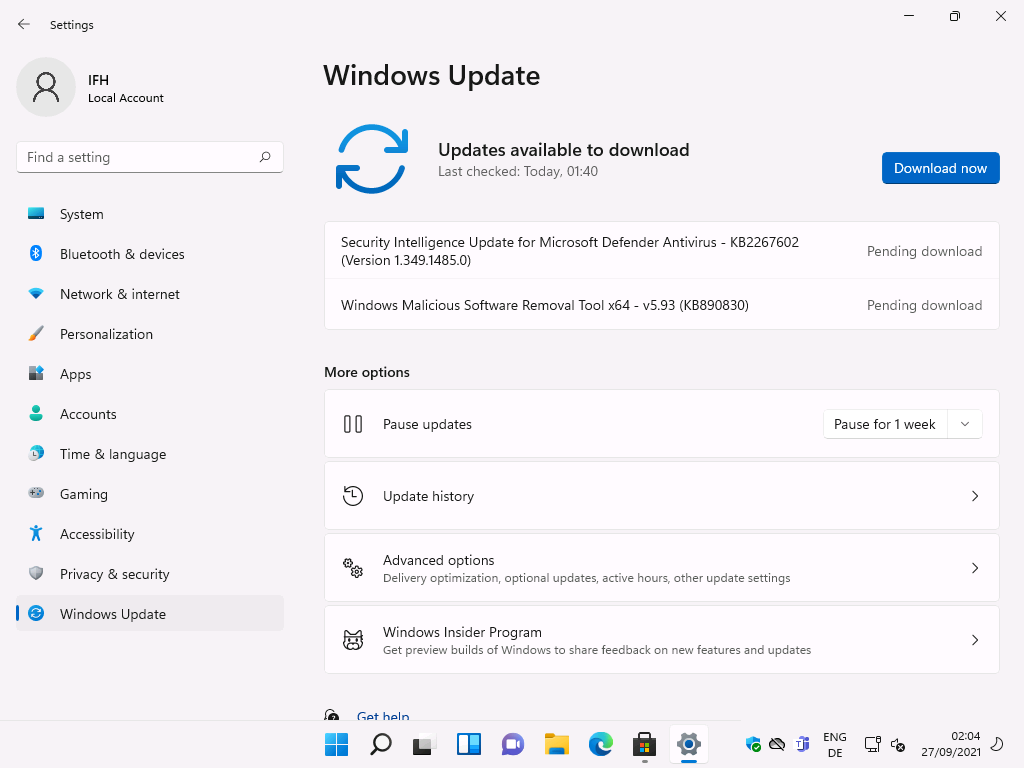Click the Windows Insider Program title

click(462, 632)
